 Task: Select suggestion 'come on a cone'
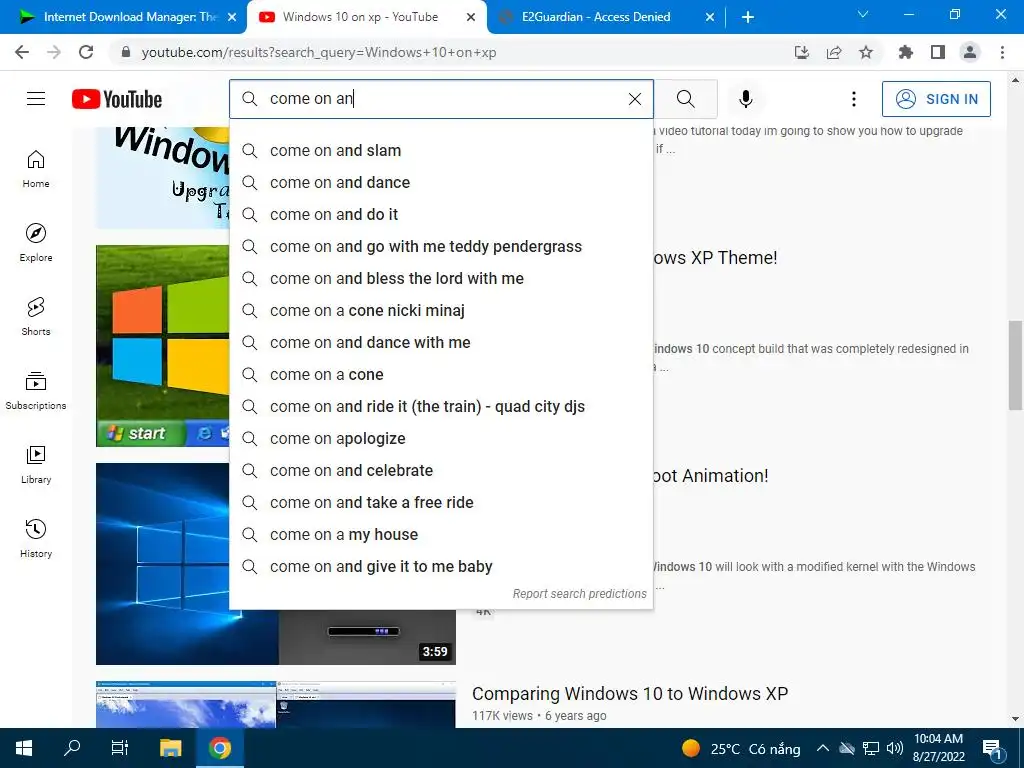pyautogui.click(x=441, y=374)
